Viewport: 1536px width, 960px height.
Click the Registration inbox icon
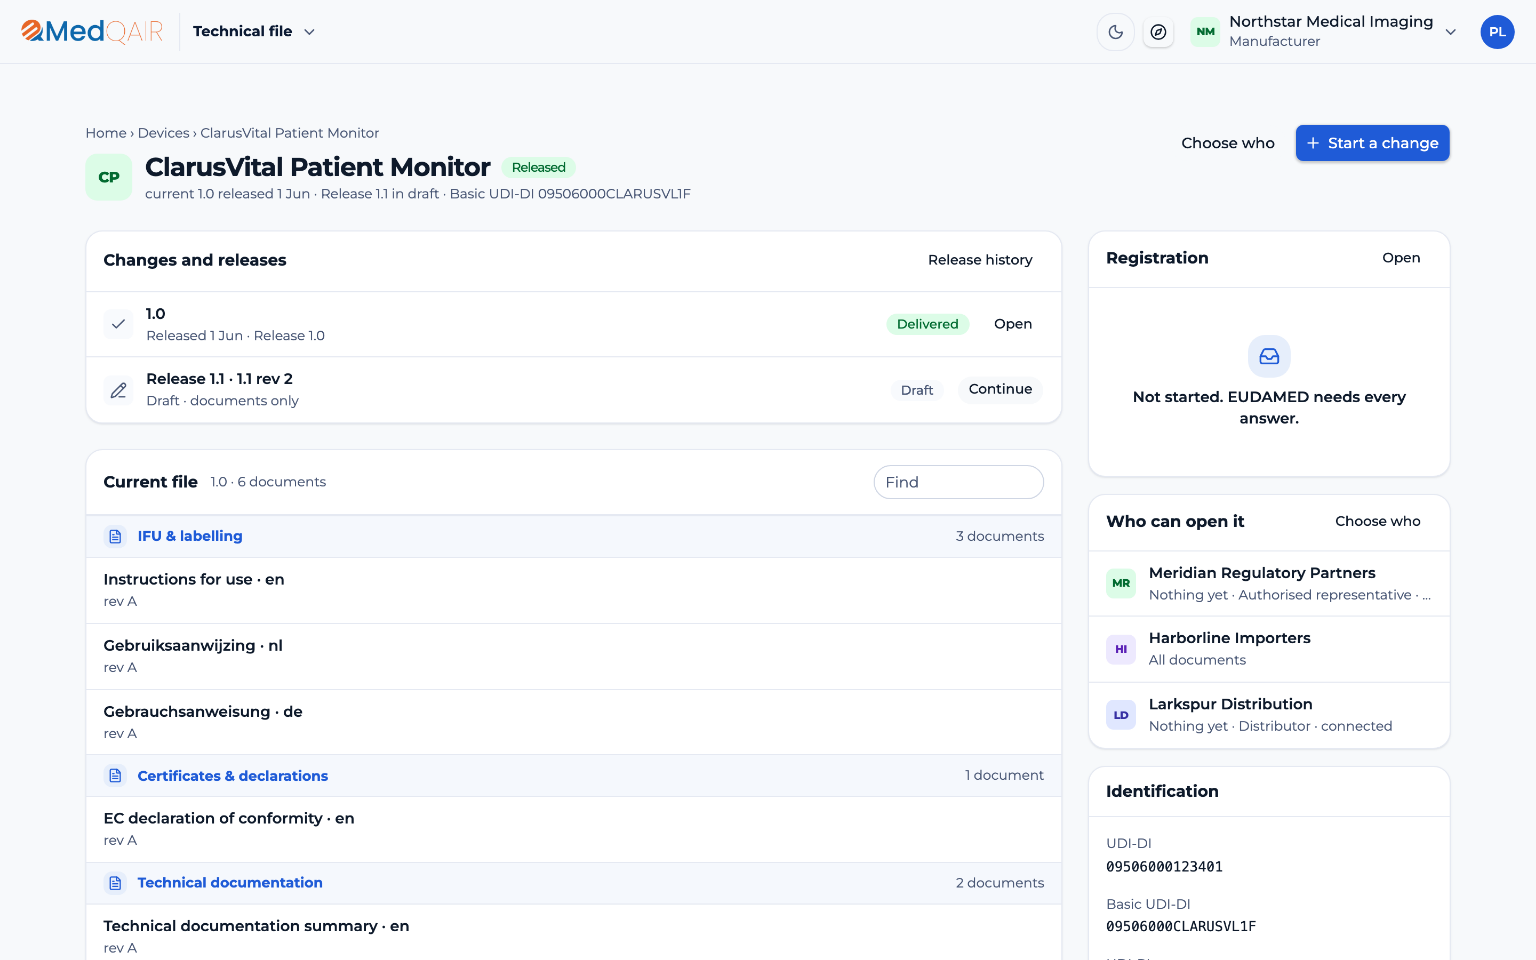coord(1269,356)
